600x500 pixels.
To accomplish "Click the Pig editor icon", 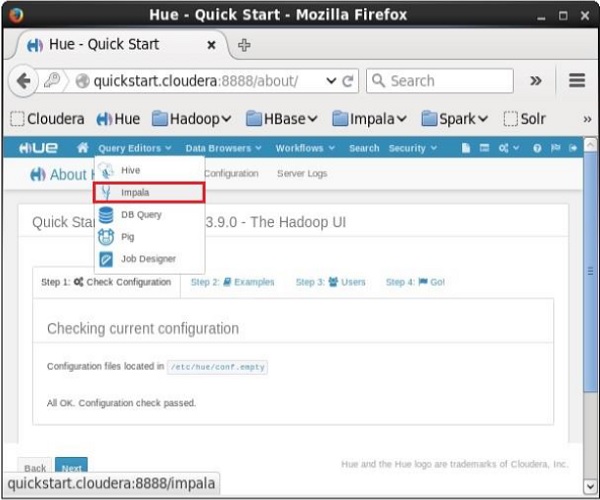I will (x=108, y=236).
